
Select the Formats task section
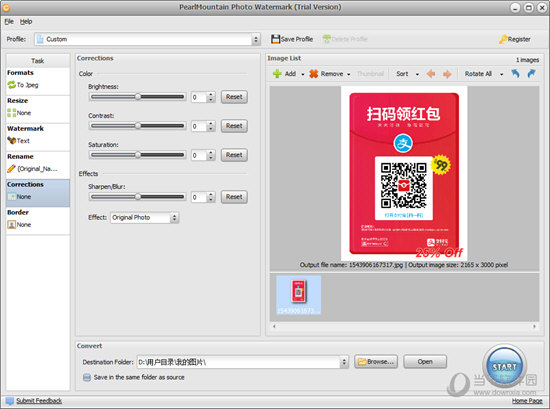pos(38,81)
